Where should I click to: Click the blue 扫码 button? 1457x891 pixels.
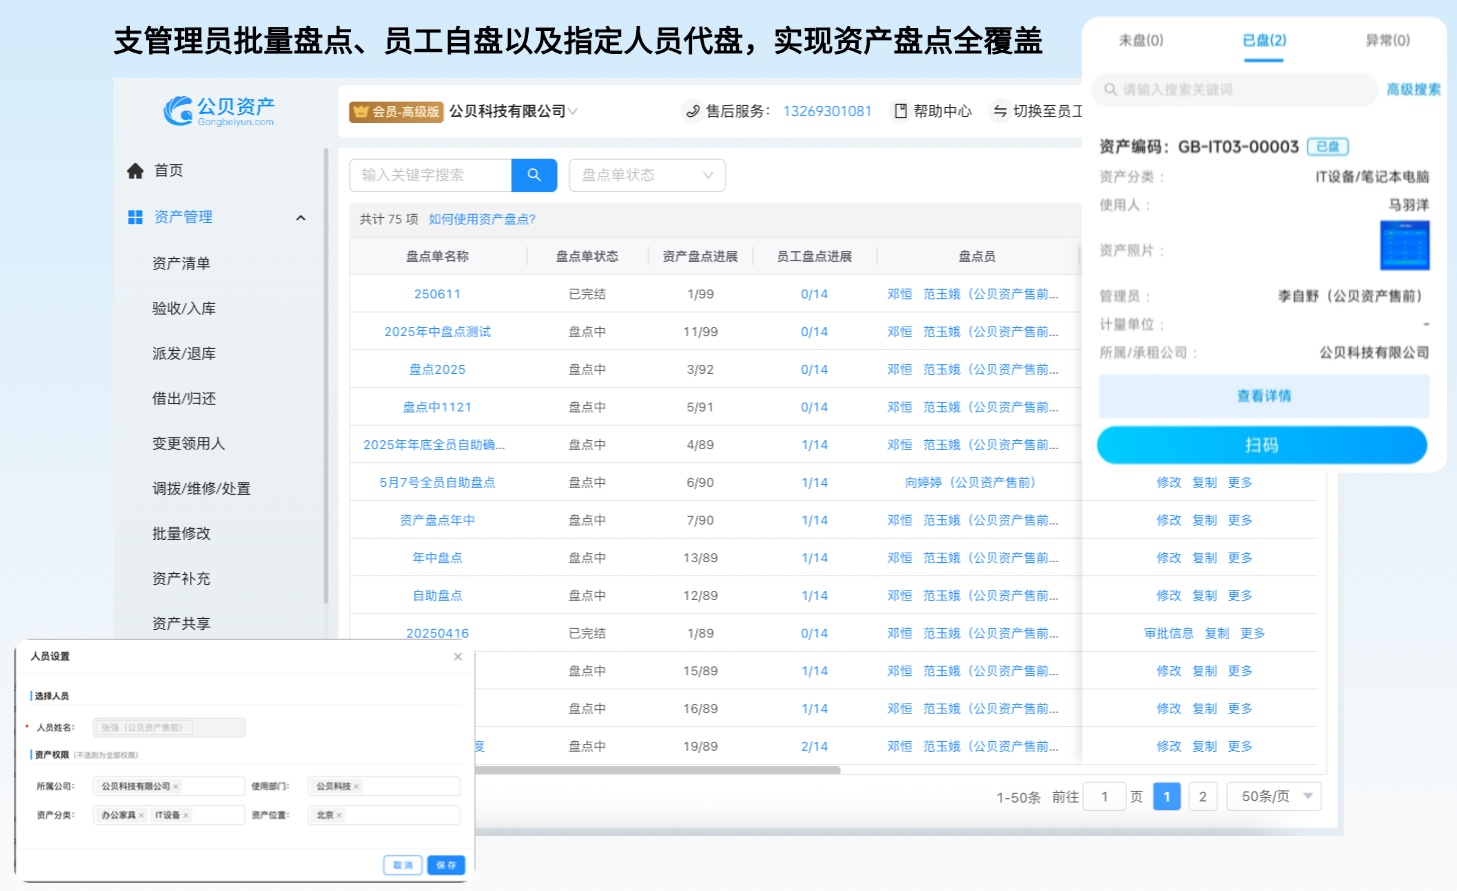pyautogui.click(x=1261, y=445)
